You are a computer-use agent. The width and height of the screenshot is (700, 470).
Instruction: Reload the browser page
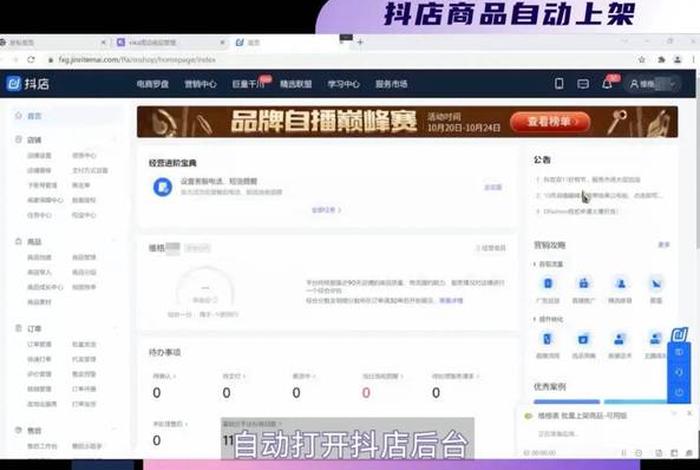coord(31,59)
